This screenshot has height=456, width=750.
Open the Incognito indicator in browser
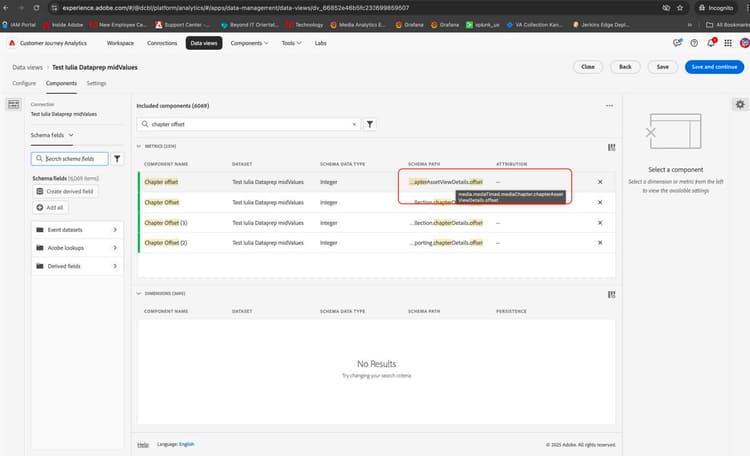(x=716, y=8)
